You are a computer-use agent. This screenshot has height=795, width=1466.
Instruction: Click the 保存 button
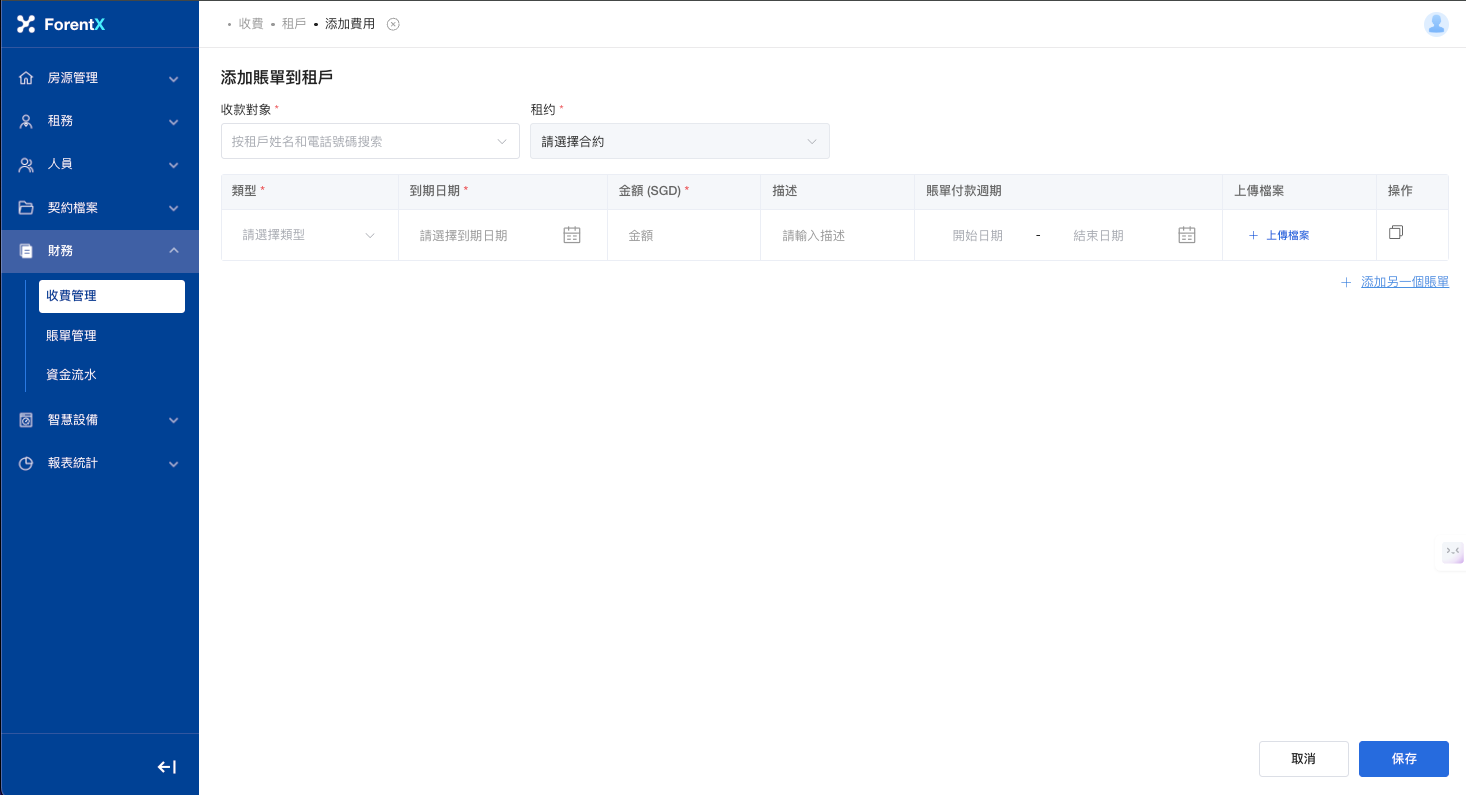[x=1403, y=759]
